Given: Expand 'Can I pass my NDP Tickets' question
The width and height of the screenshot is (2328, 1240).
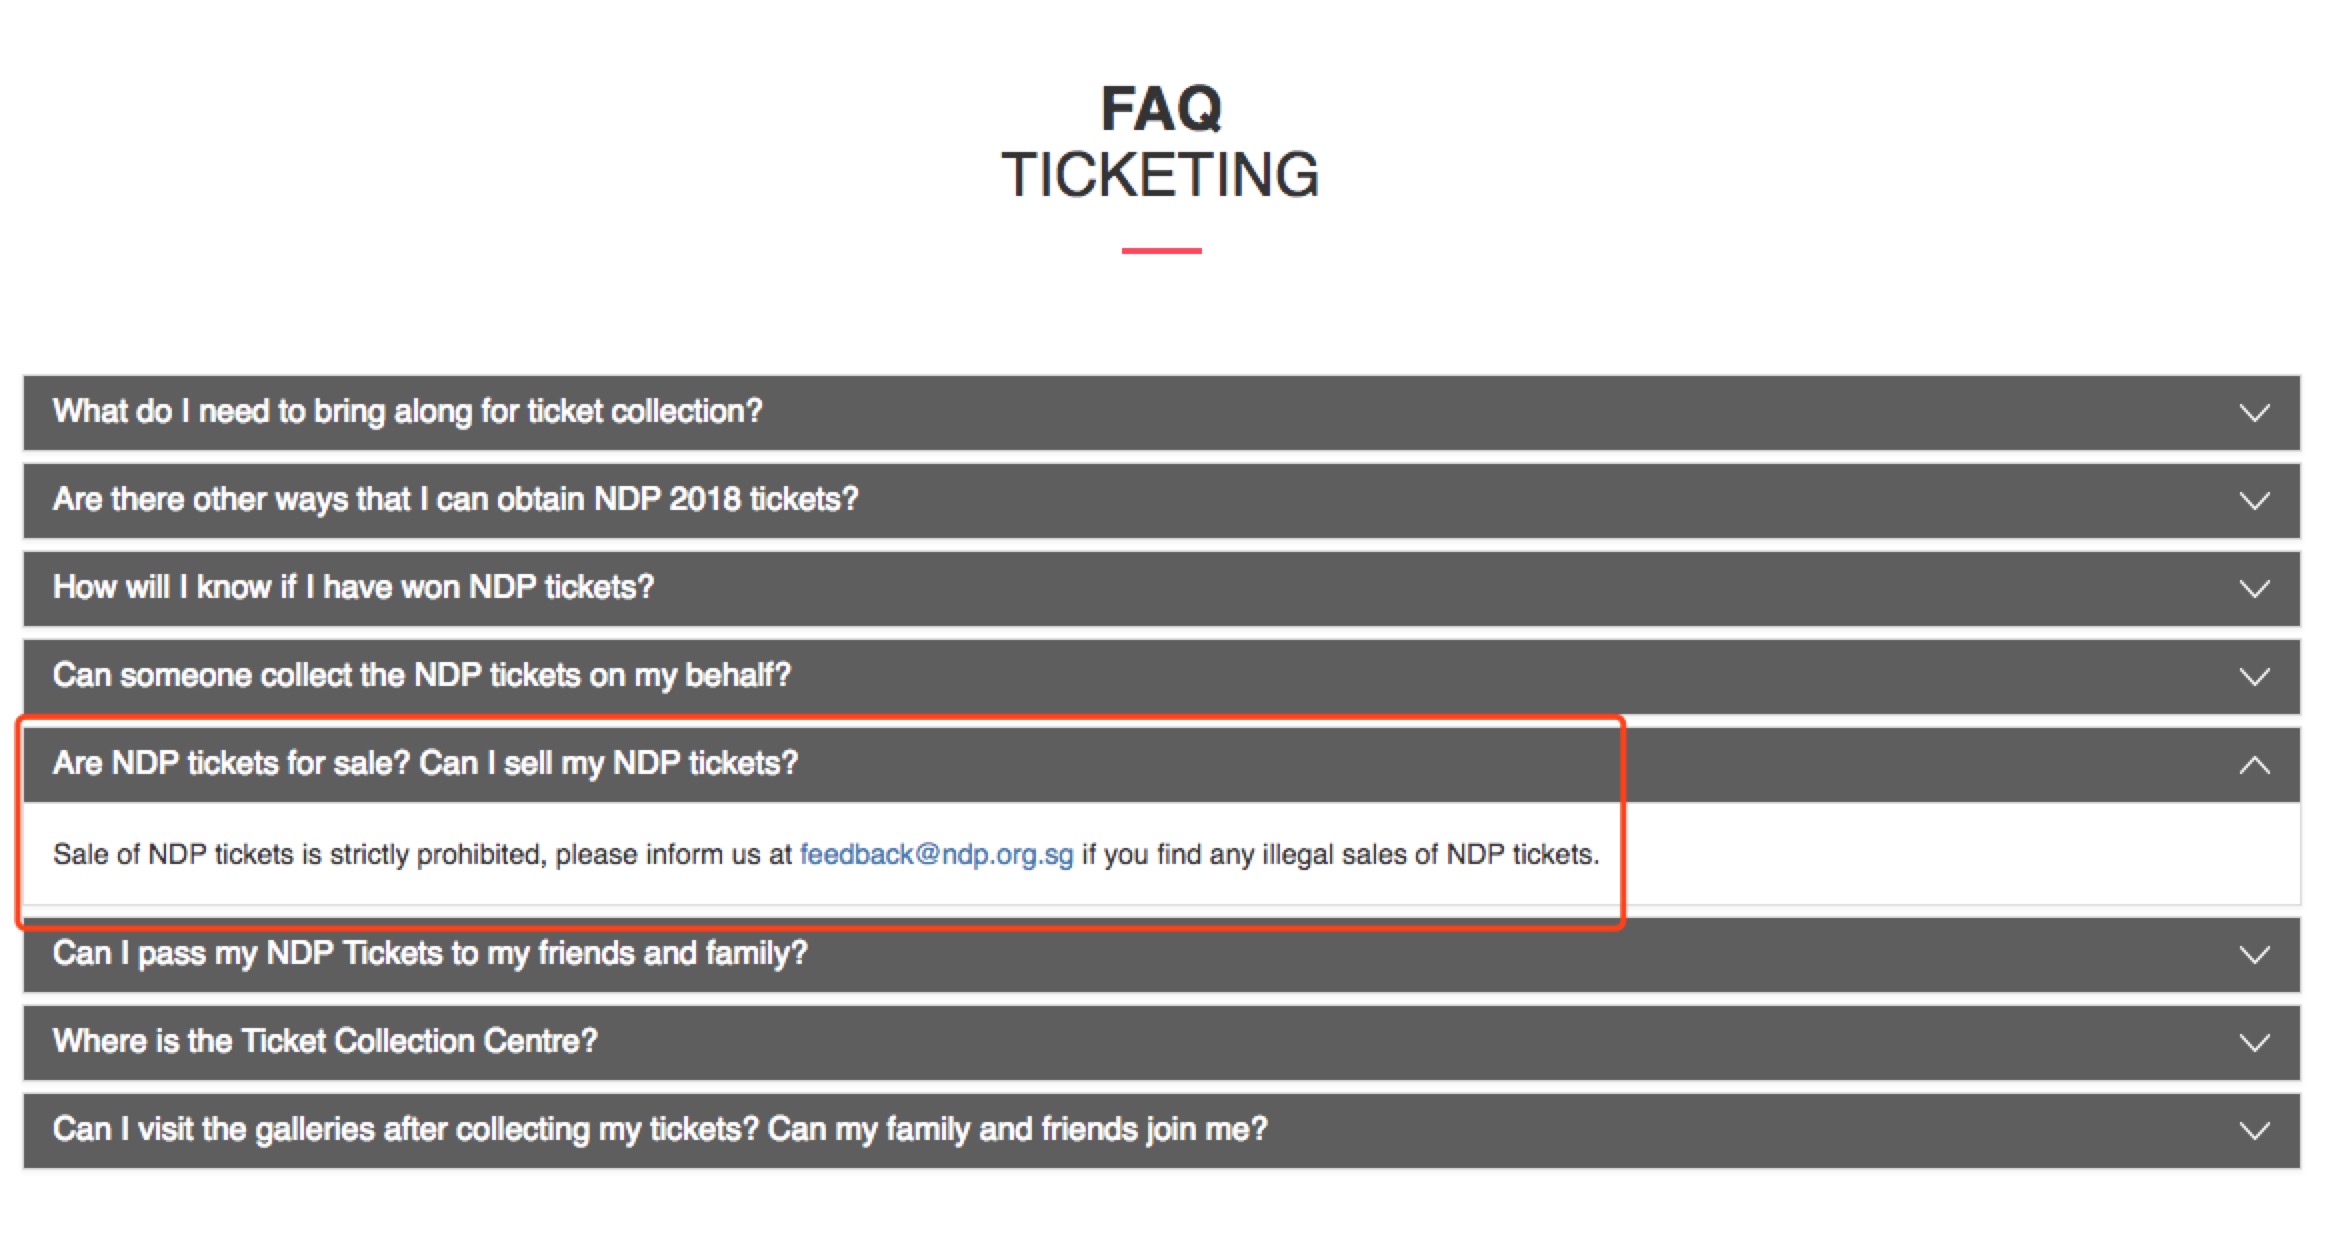Looking at the screenshot, I should (x=429, y=953).
